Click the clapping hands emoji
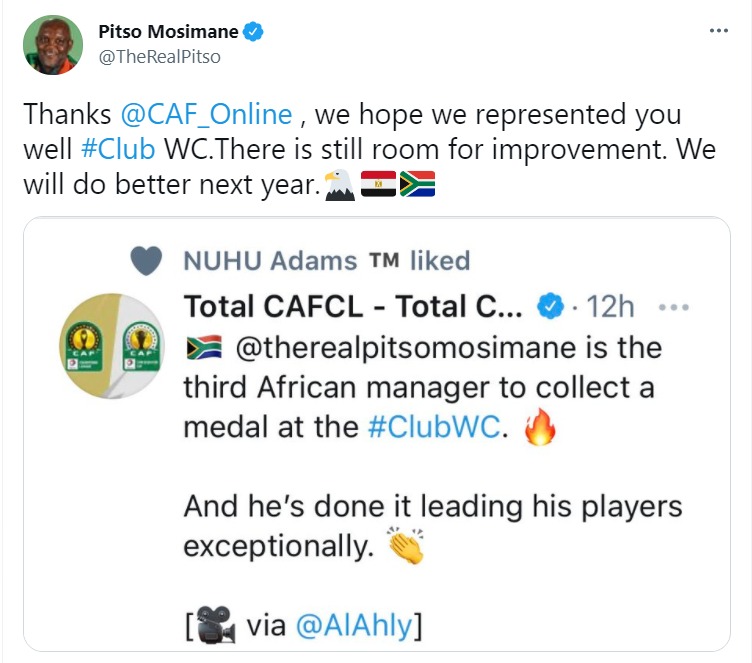The image size is (752, 663). (x=407, y=546)
